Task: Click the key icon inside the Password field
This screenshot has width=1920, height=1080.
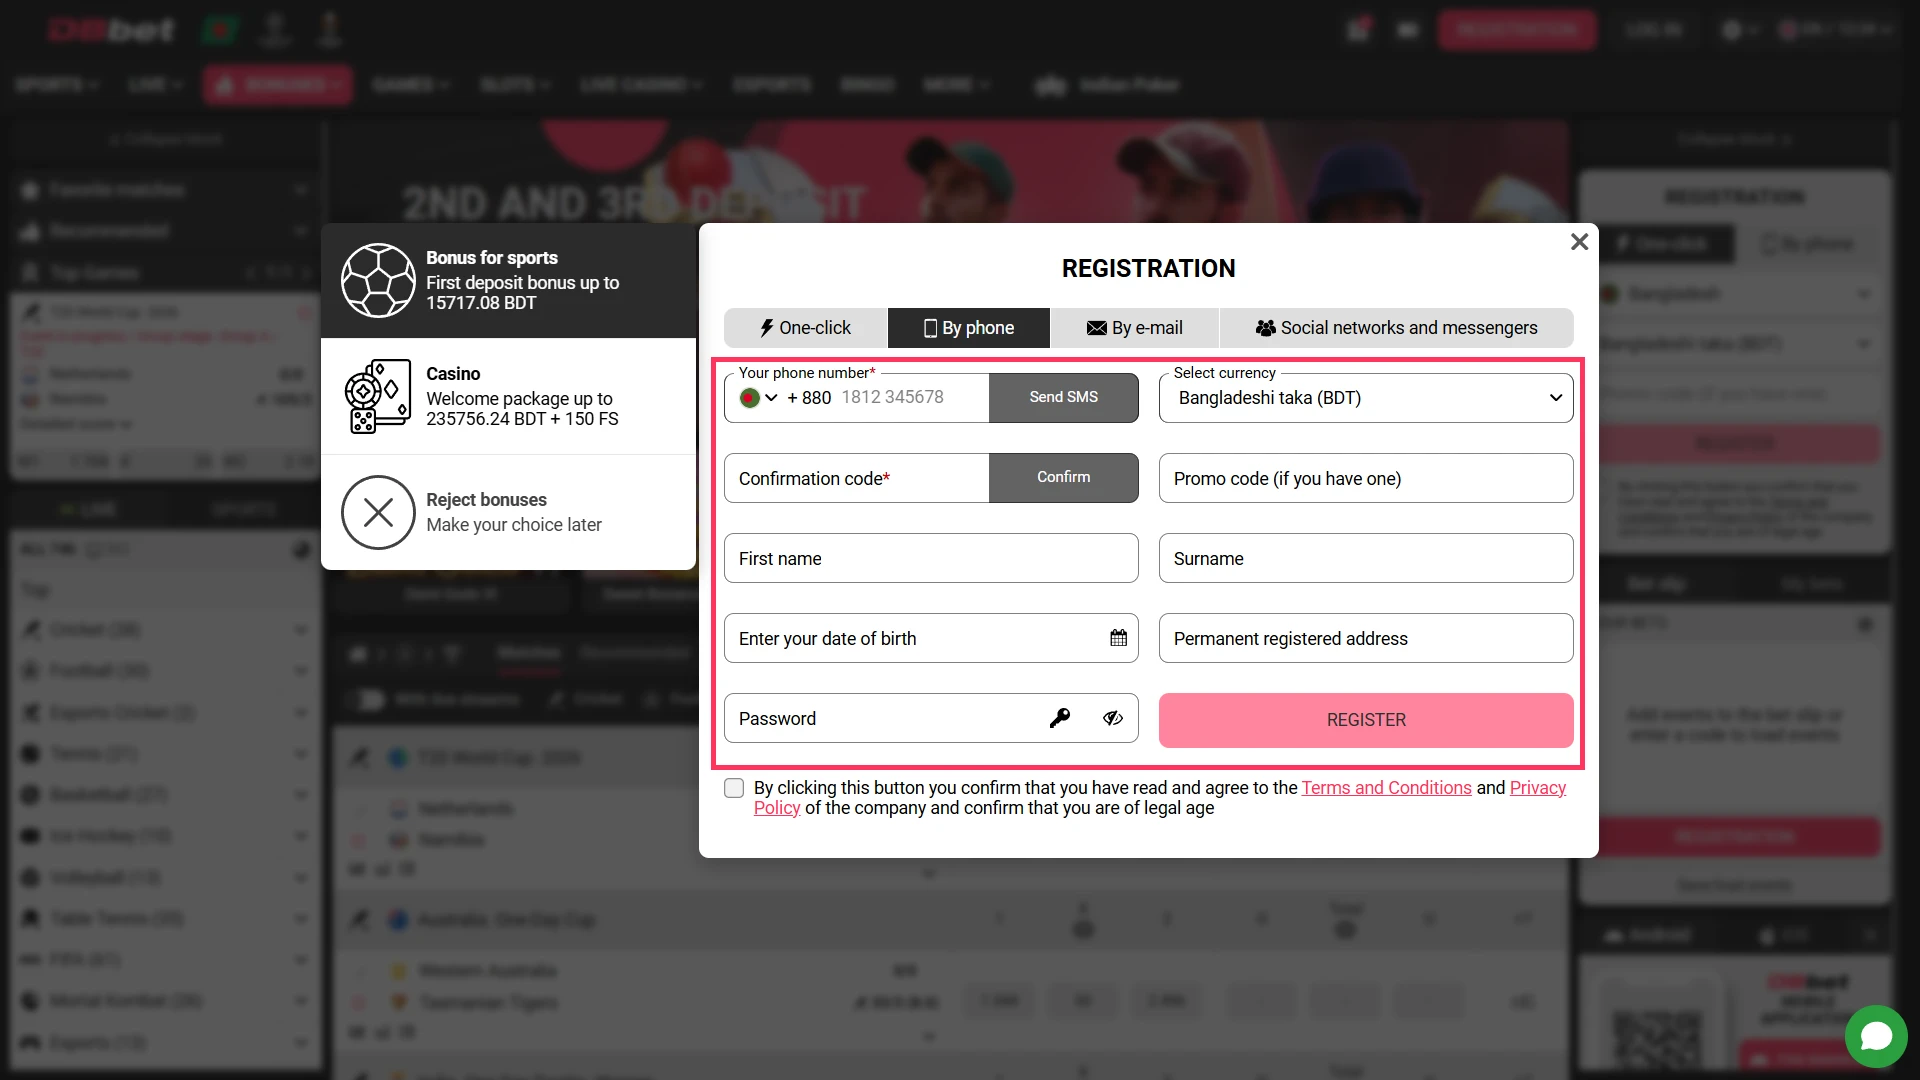Action: coord(1061,718)
